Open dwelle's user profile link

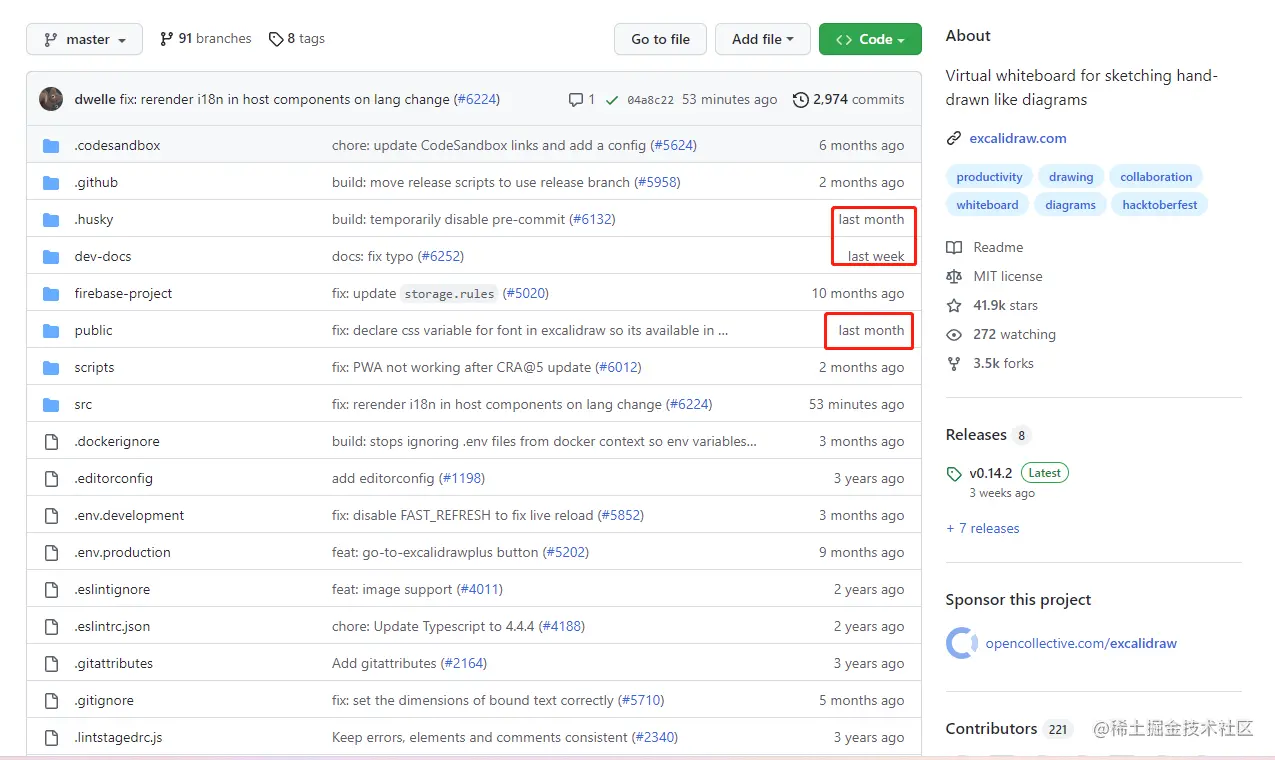[95, 99]
